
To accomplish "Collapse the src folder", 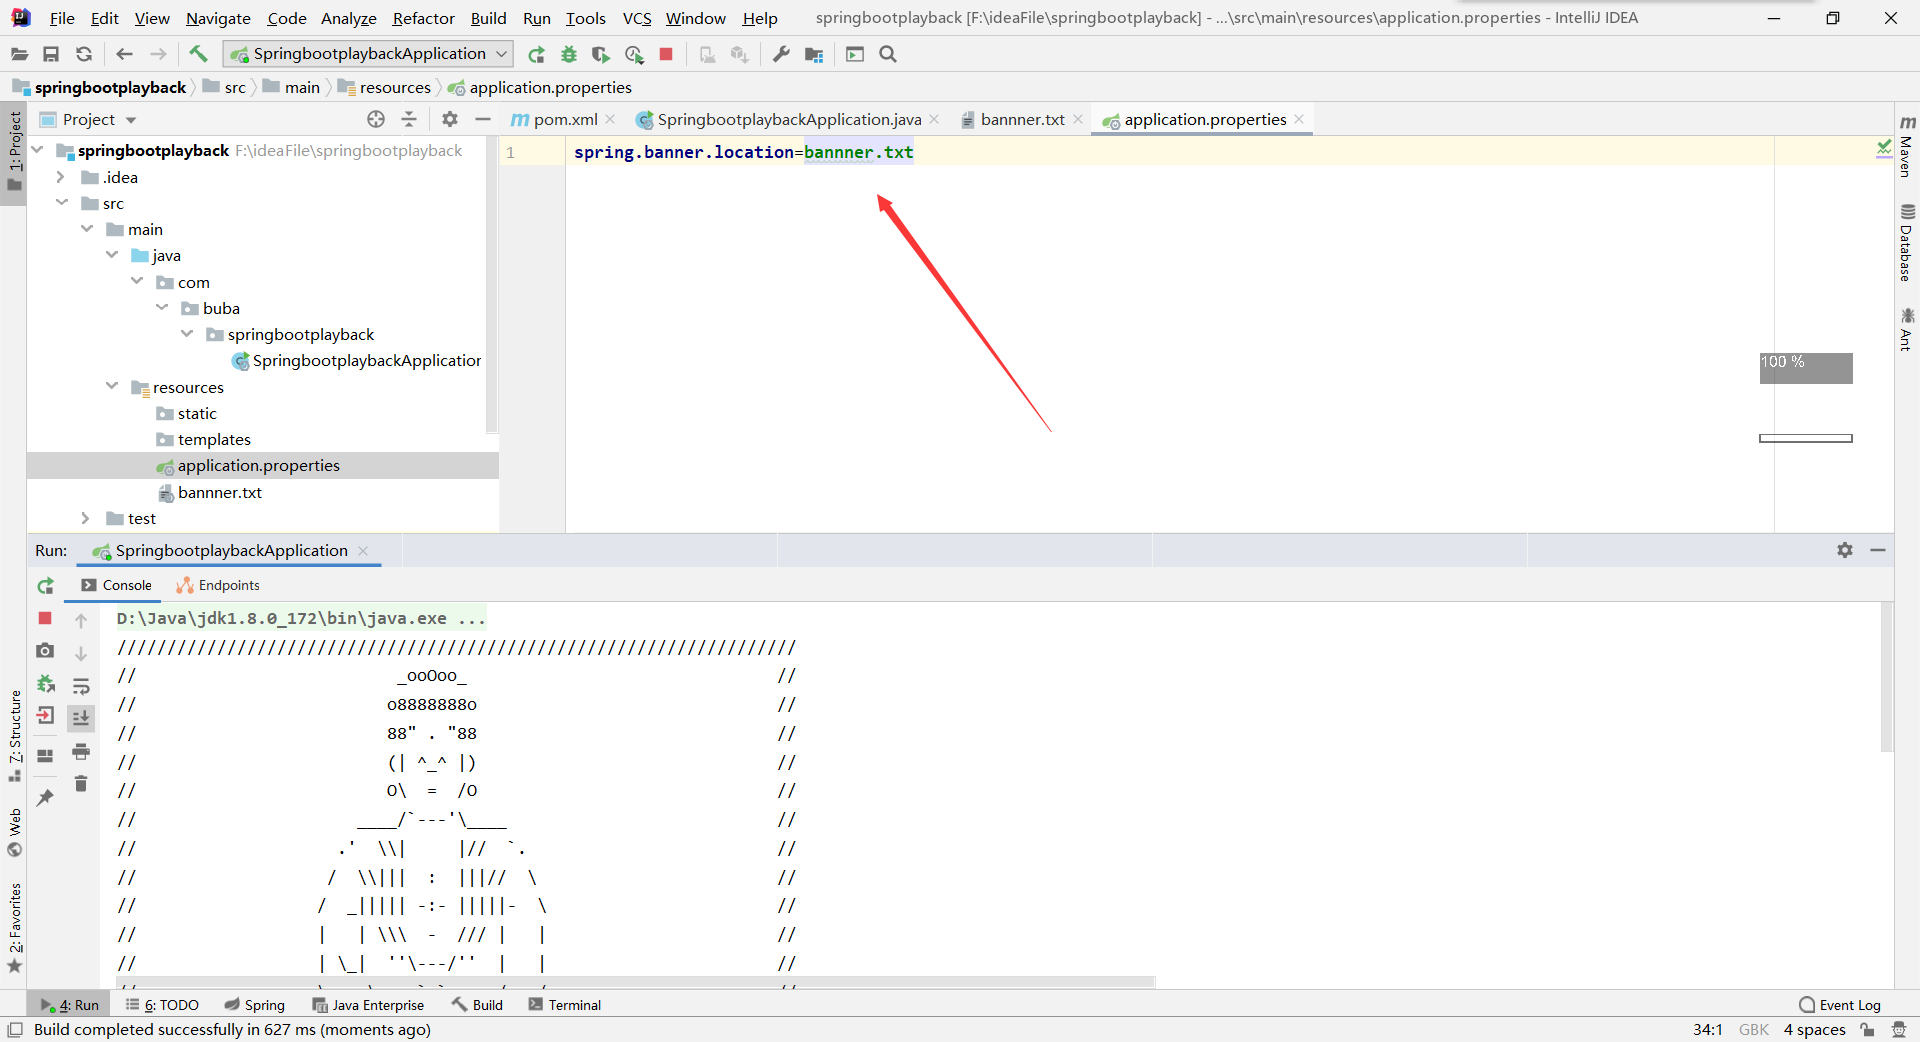I will [x=62, y=203].
